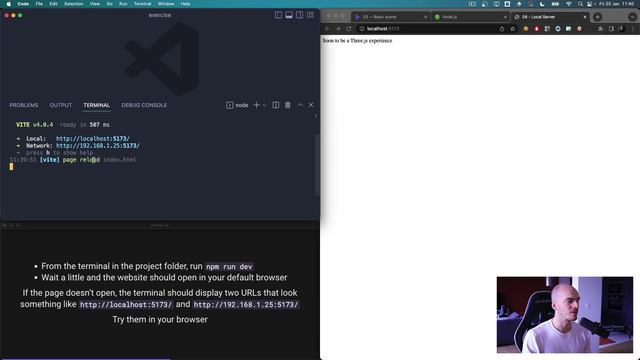
Task: Go back in the browser
Action: click(x=327, y=29)
